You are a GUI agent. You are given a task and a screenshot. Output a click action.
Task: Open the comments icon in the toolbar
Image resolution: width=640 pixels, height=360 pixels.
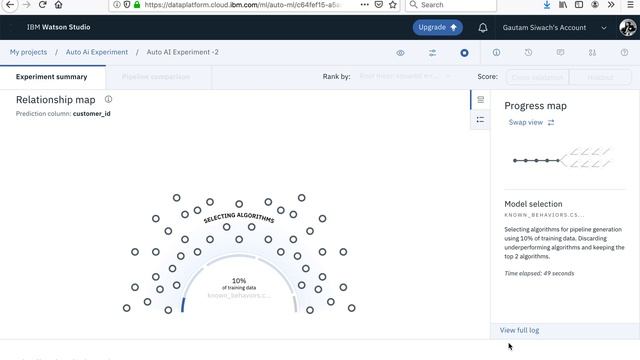click(560, 53)
